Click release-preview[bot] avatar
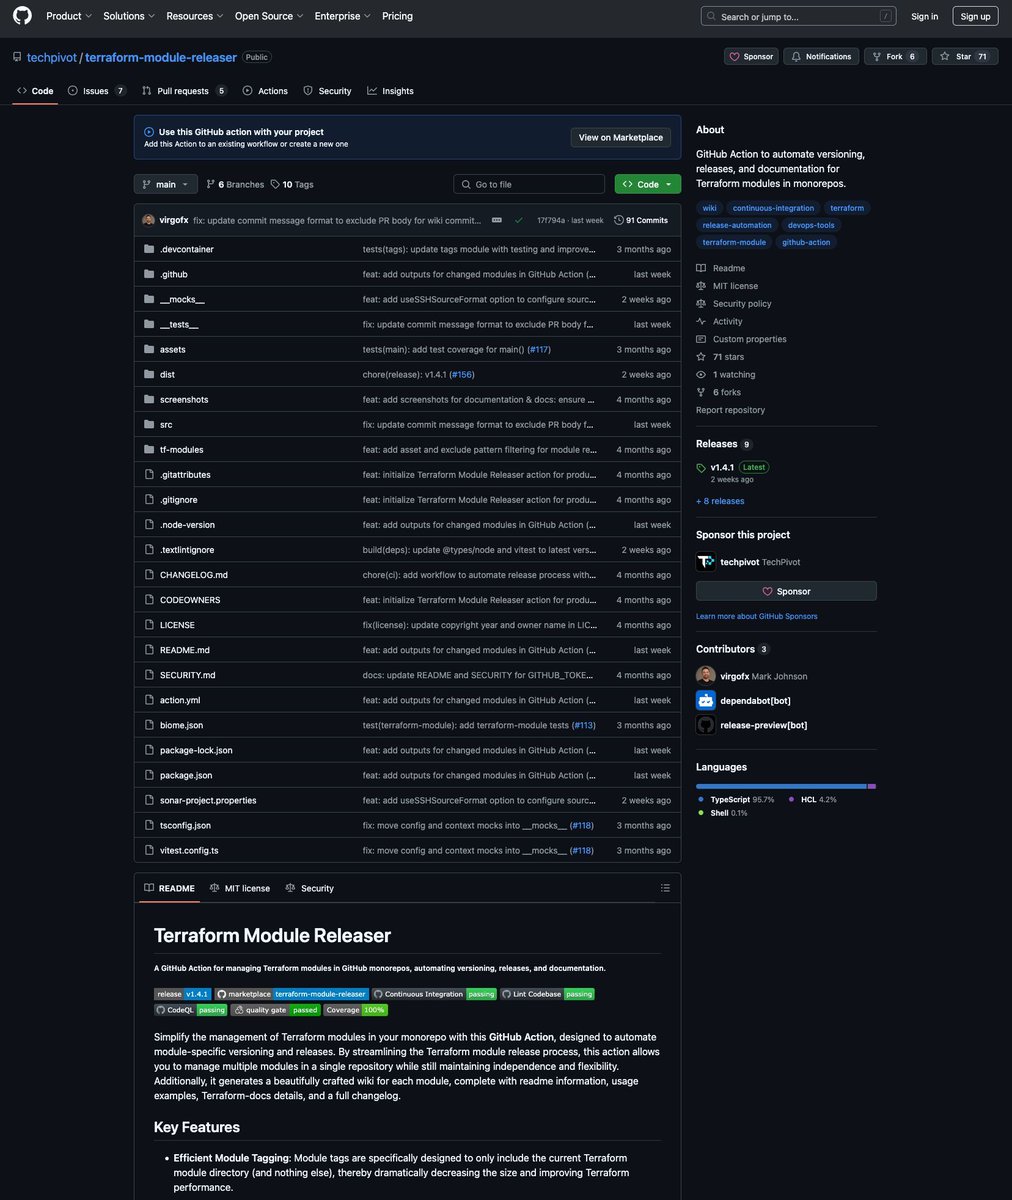 [706, 725]
